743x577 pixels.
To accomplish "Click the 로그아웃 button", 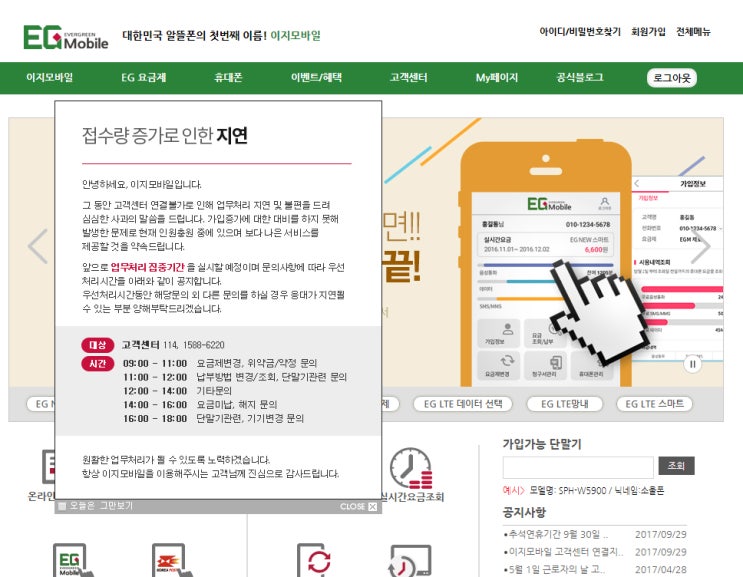I will 671,78.
